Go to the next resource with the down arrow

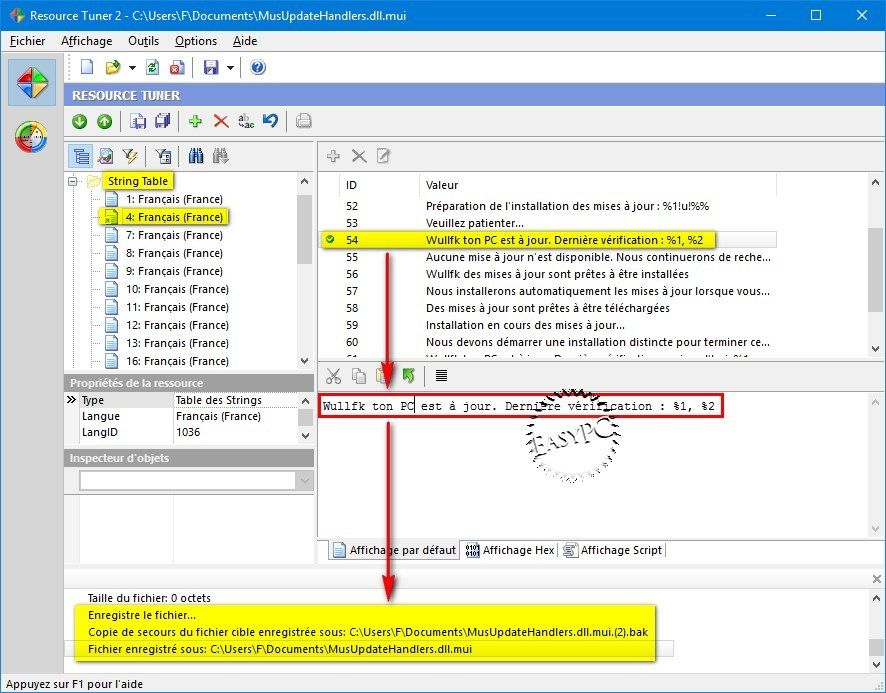80,121
